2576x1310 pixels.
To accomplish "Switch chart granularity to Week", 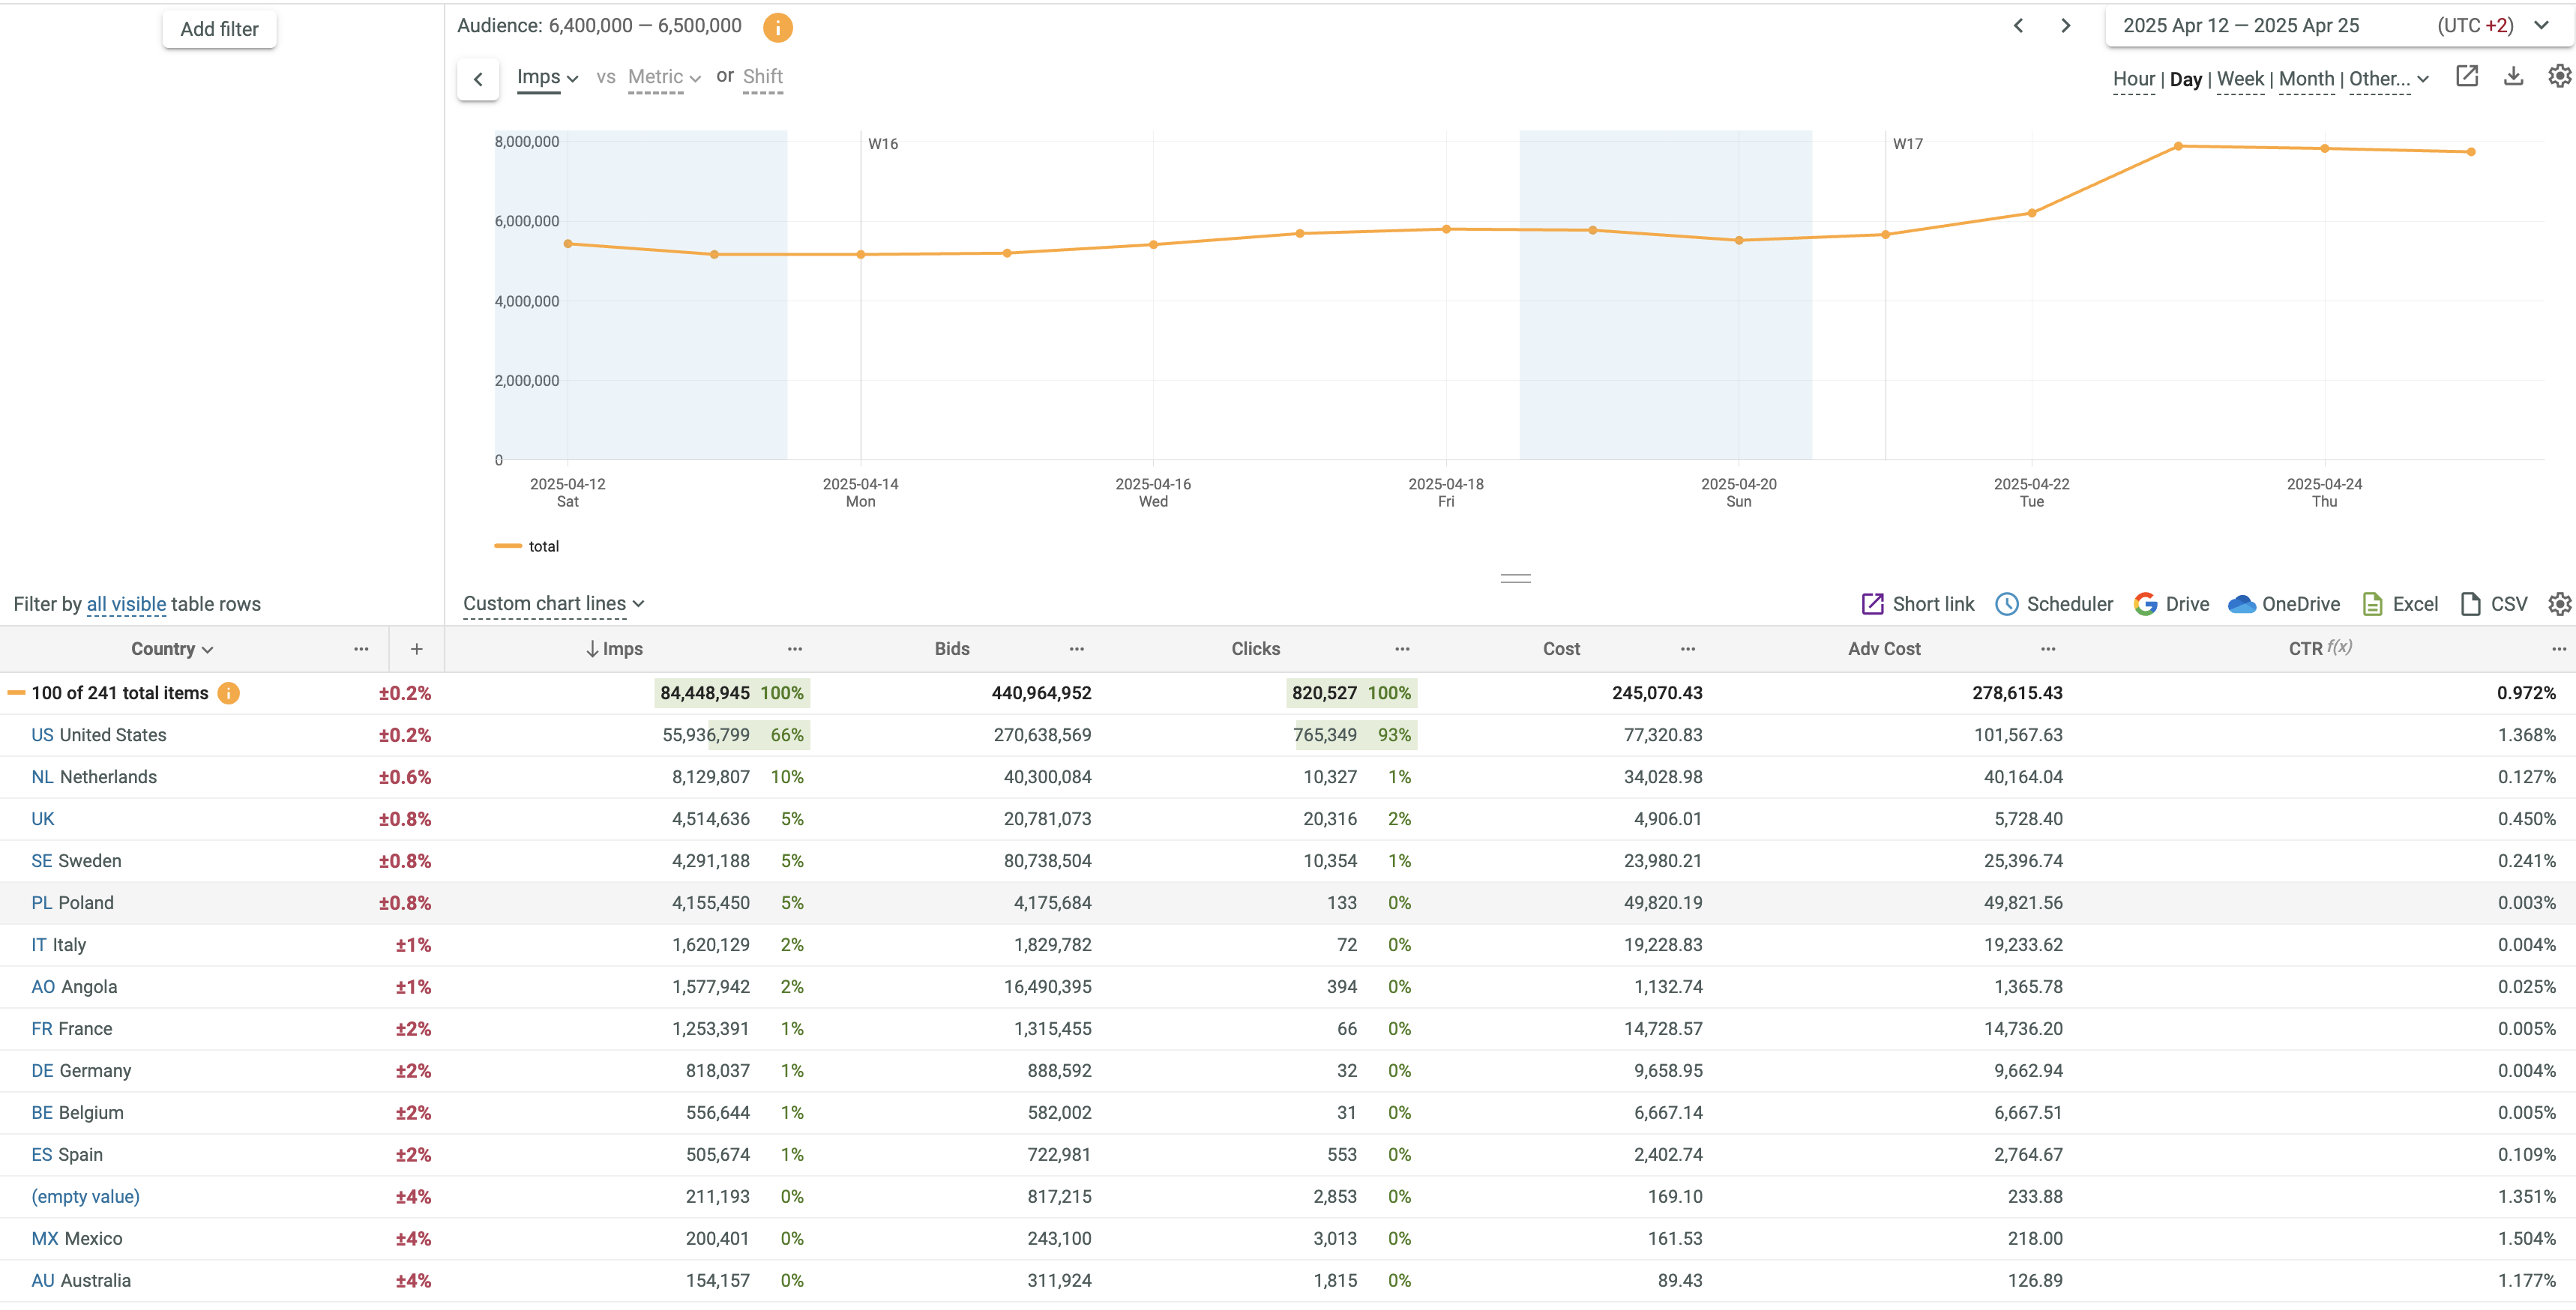I will click(2240, 79).
